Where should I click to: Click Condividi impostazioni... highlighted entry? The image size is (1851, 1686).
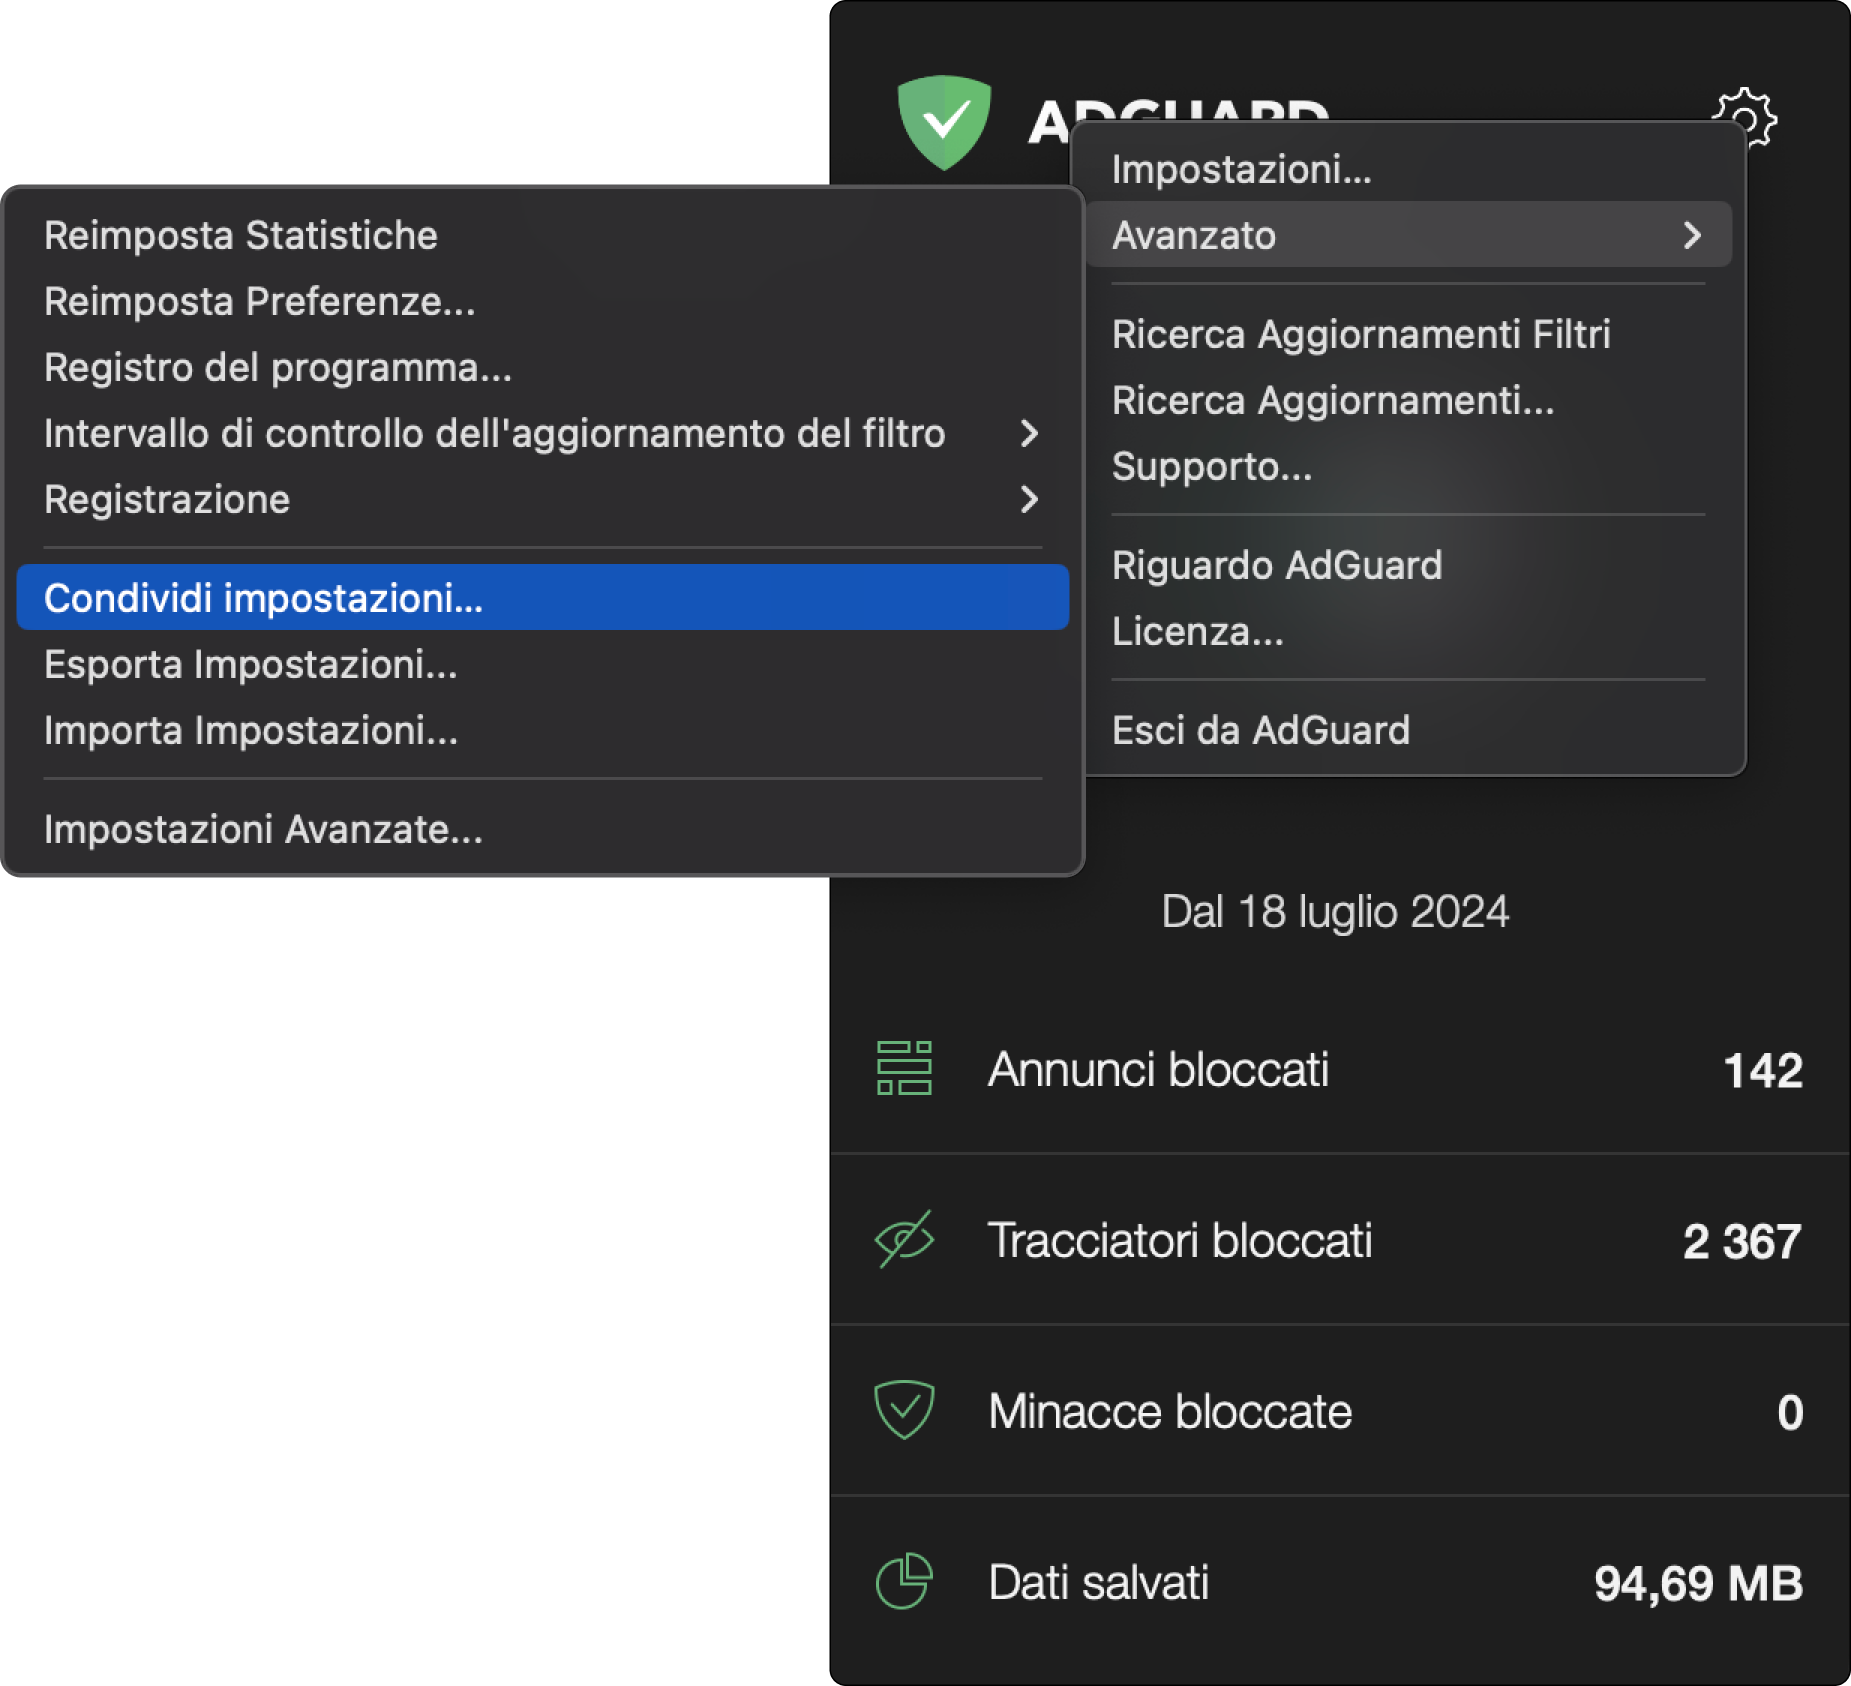(x=543, y=597)
